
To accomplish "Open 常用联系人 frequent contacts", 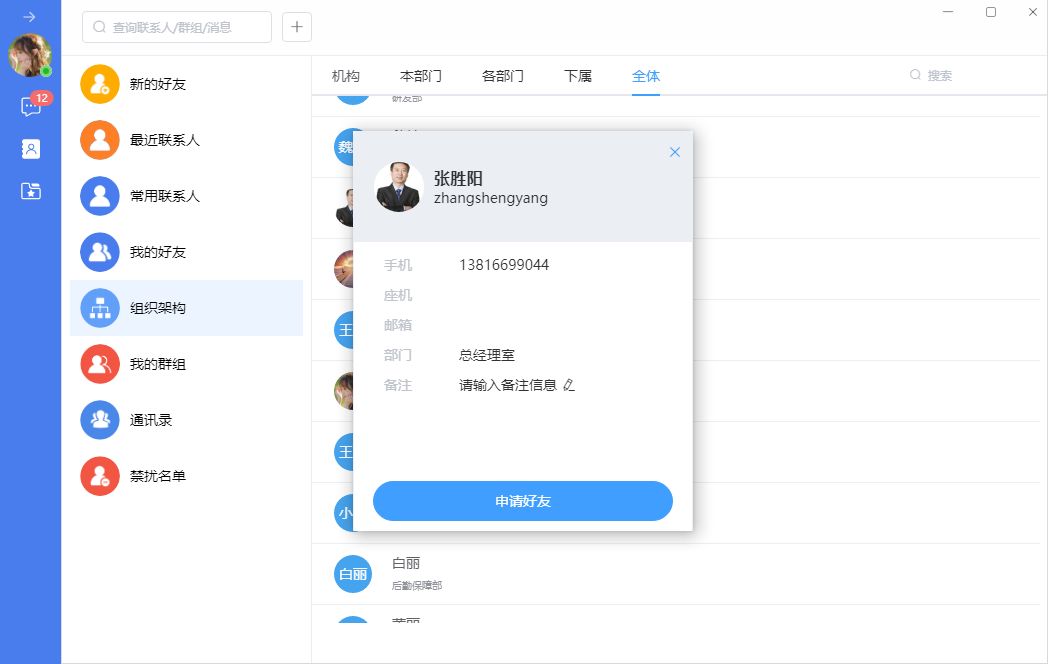I will point(165,196).
